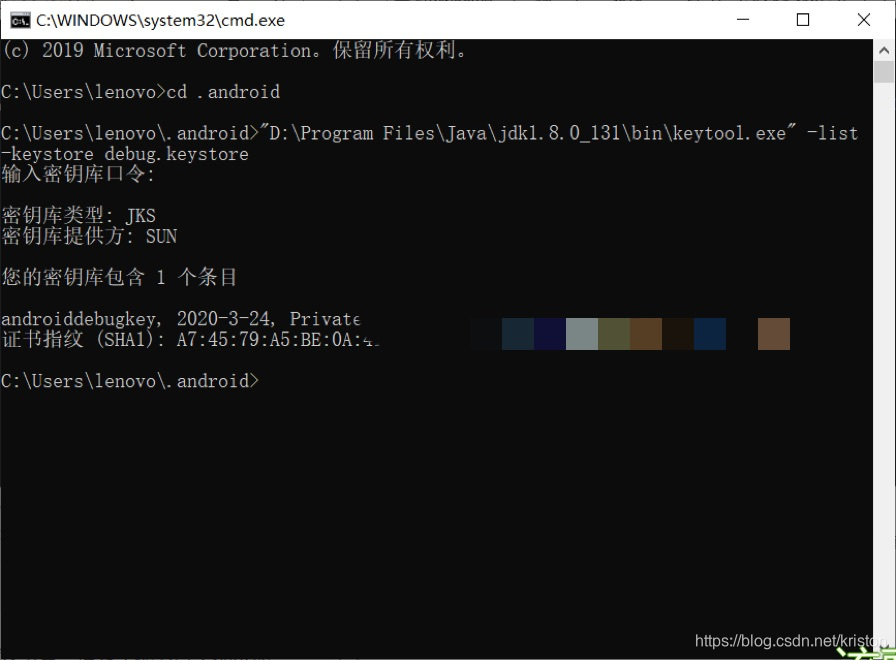The image size is (896, 660).
Task: Maximize the cmd.exe window
Action: pyautogui.click(x=803, y=20)
